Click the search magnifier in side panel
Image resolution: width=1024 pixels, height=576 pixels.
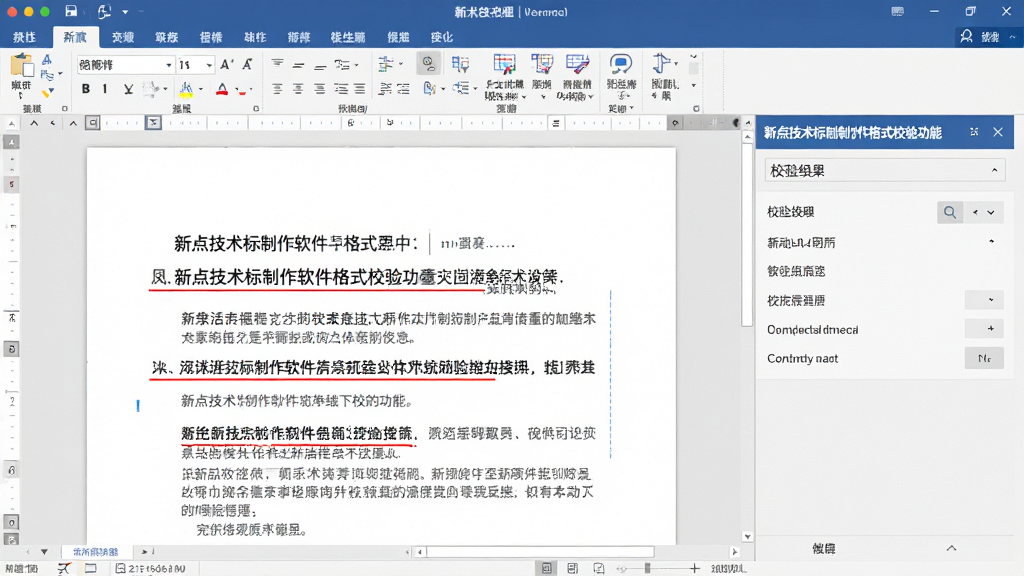950,212
